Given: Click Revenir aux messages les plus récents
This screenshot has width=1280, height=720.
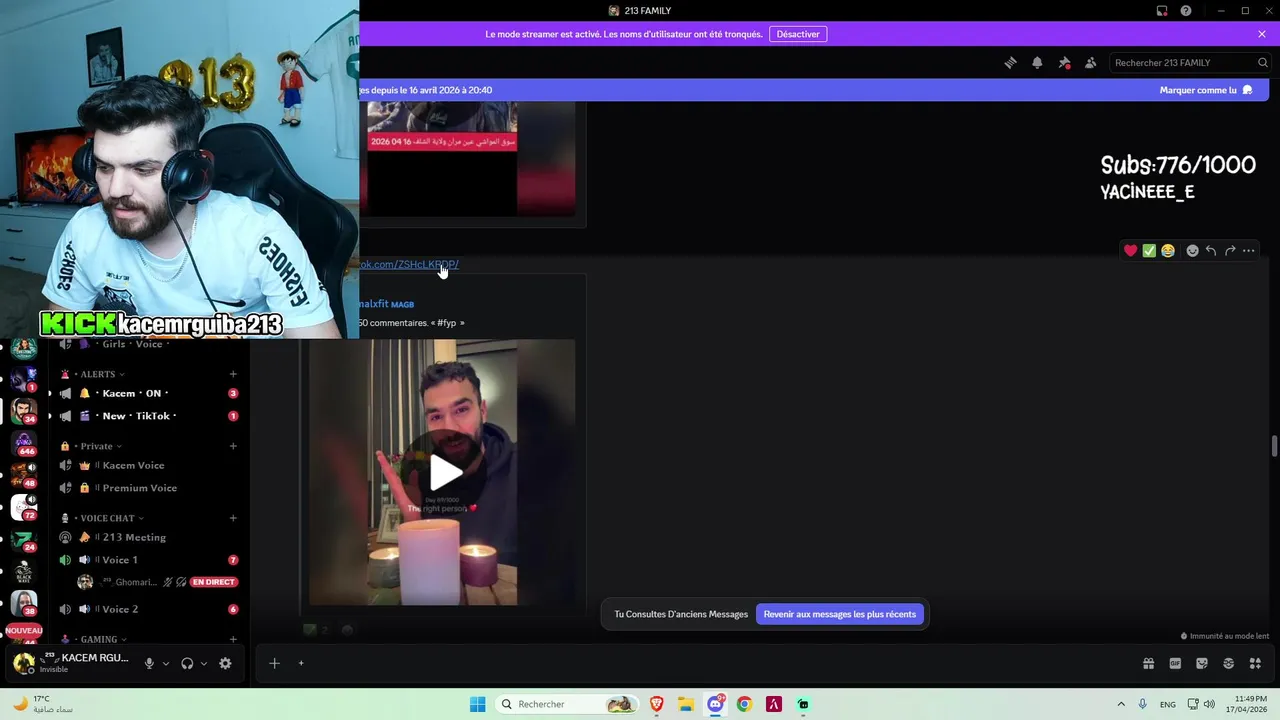Looking at the screenshot, I should point(839,614).
